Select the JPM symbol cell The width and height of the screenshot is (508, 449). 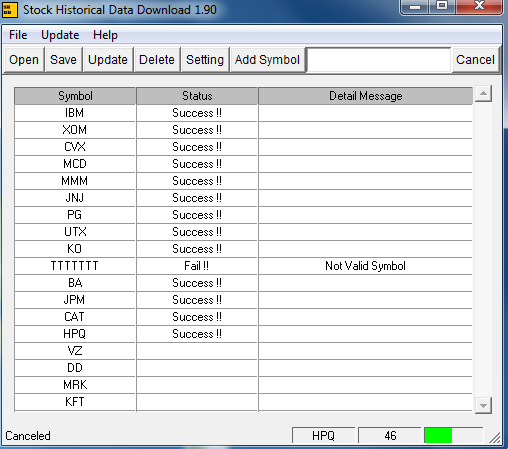[75, 300]
